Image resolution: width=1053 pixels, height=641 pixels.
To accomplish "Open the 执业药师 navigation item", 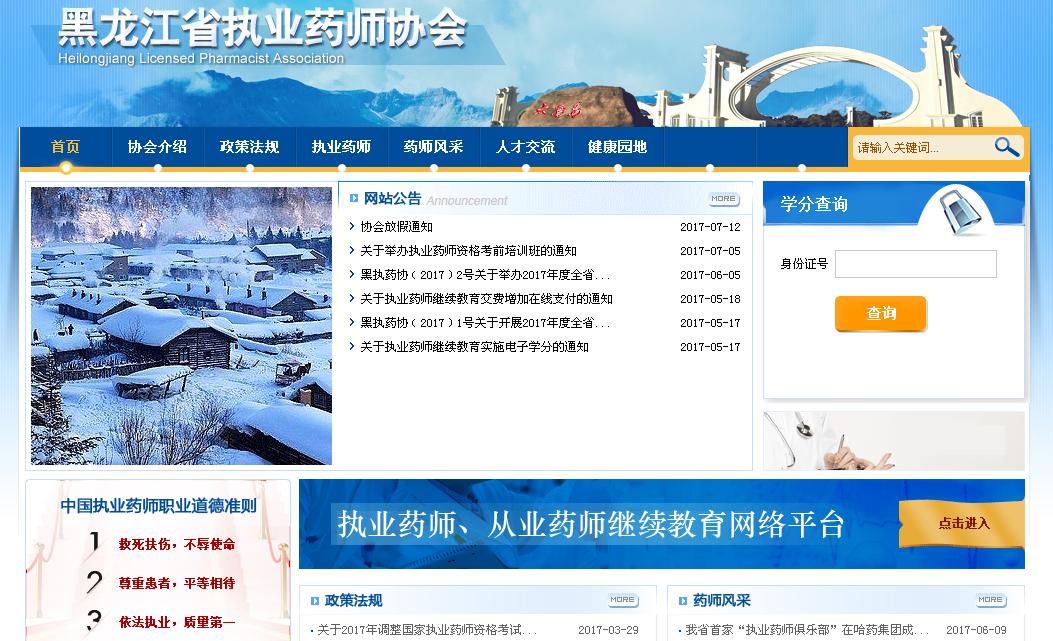I will 341,147.
